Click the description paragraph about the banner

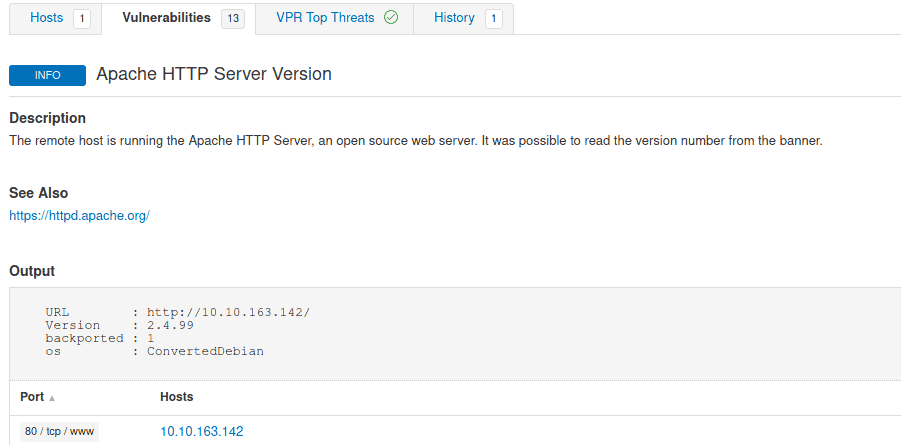(416, 141)
